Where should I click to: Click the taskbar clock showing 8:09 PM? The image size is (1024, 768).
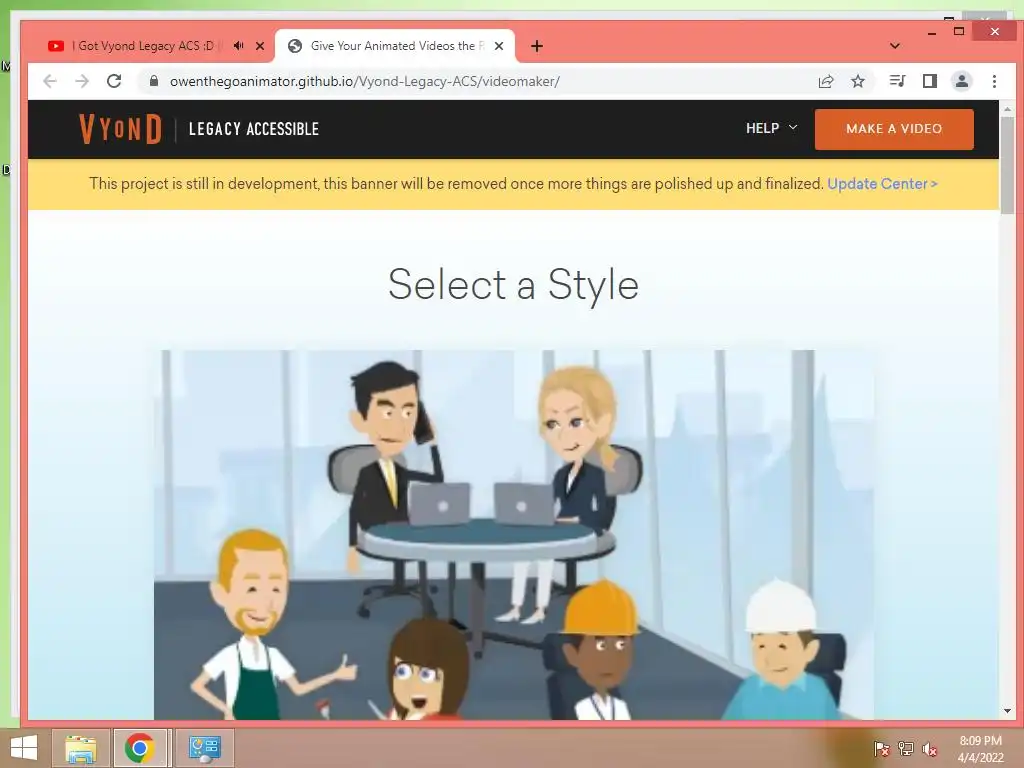[x=980, y=749]
